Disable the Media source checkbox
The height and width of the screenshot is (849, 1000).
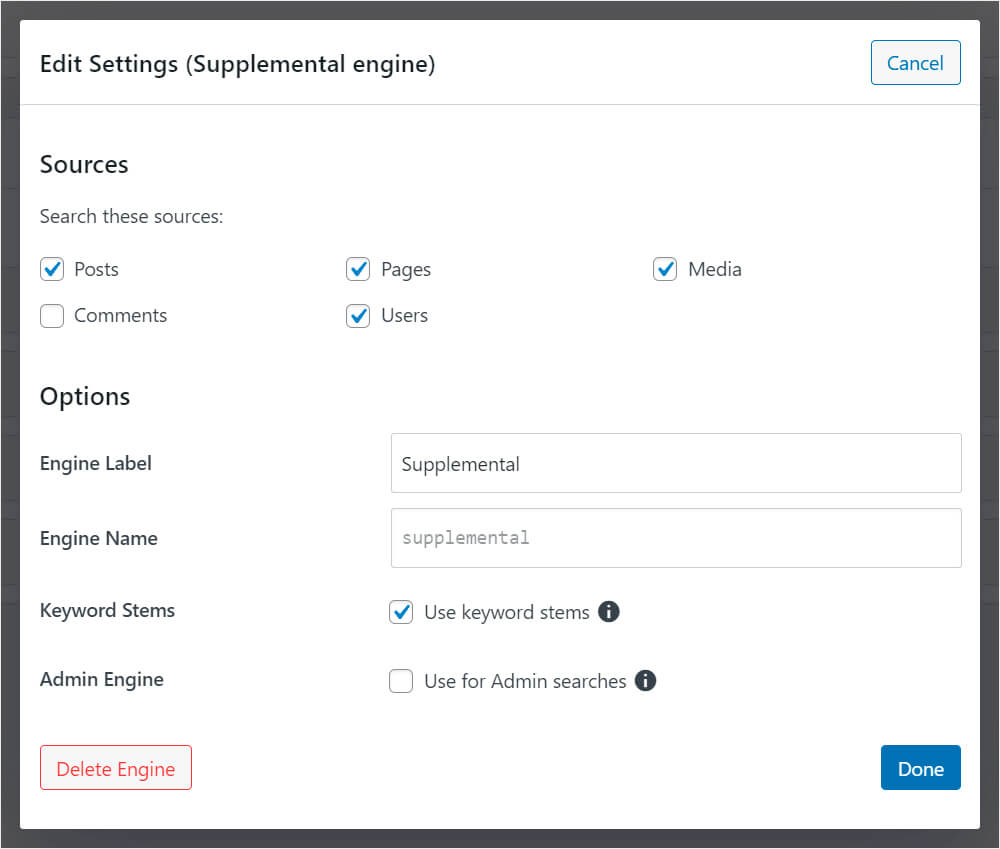point(665,269)
